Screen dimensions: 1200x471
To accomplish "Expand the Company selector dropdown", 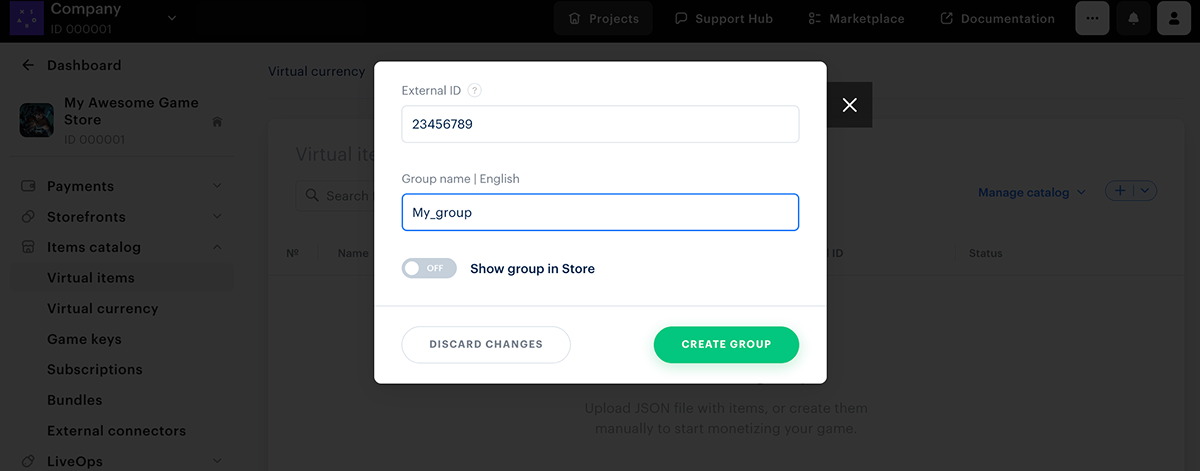I will click(171, 17).
